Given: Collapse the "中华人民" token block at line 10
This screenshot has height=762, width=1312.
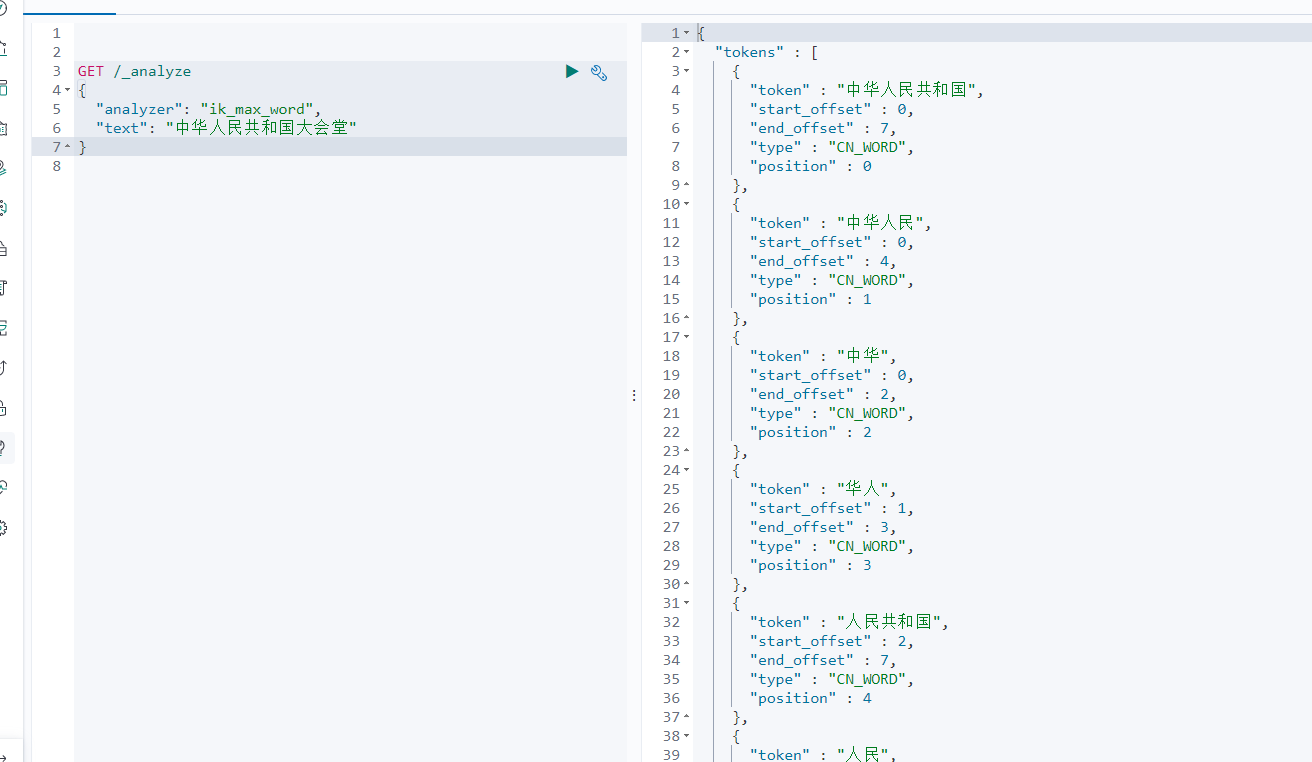Looking at the screenshot, I should click(686, 204).
